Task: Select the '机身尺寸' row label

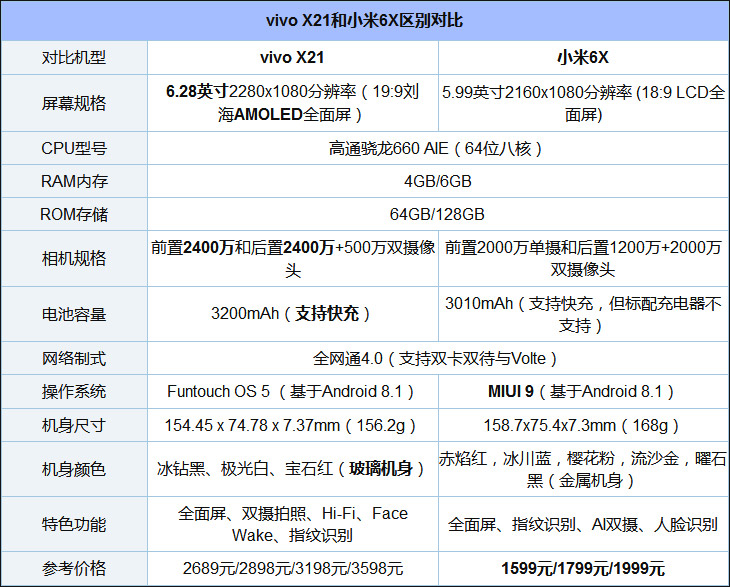Action: pos(74,425)
